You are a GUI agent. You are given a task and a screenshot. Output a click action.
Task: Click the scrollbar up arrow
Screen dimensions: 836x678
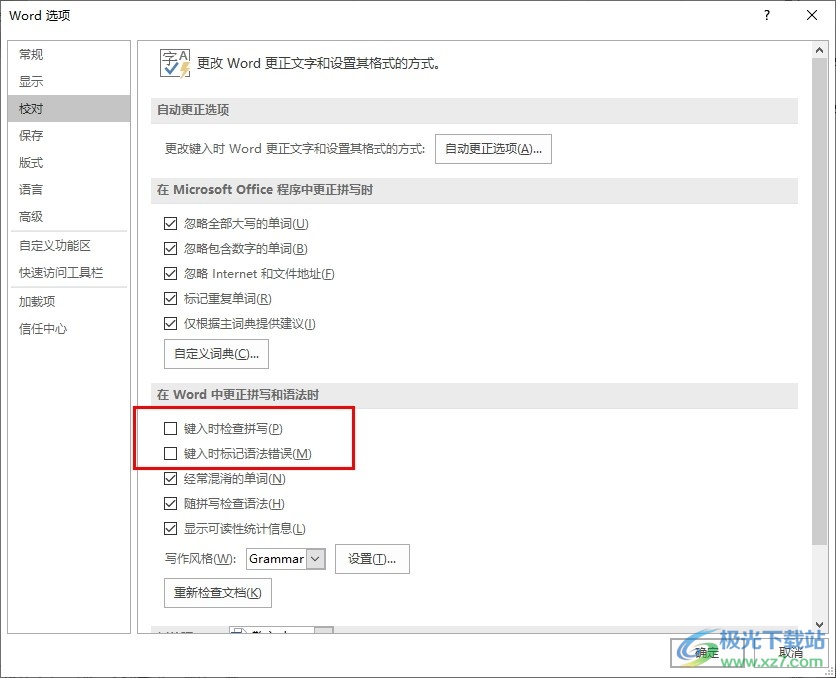pyautogui.click(x=819, y=51)
